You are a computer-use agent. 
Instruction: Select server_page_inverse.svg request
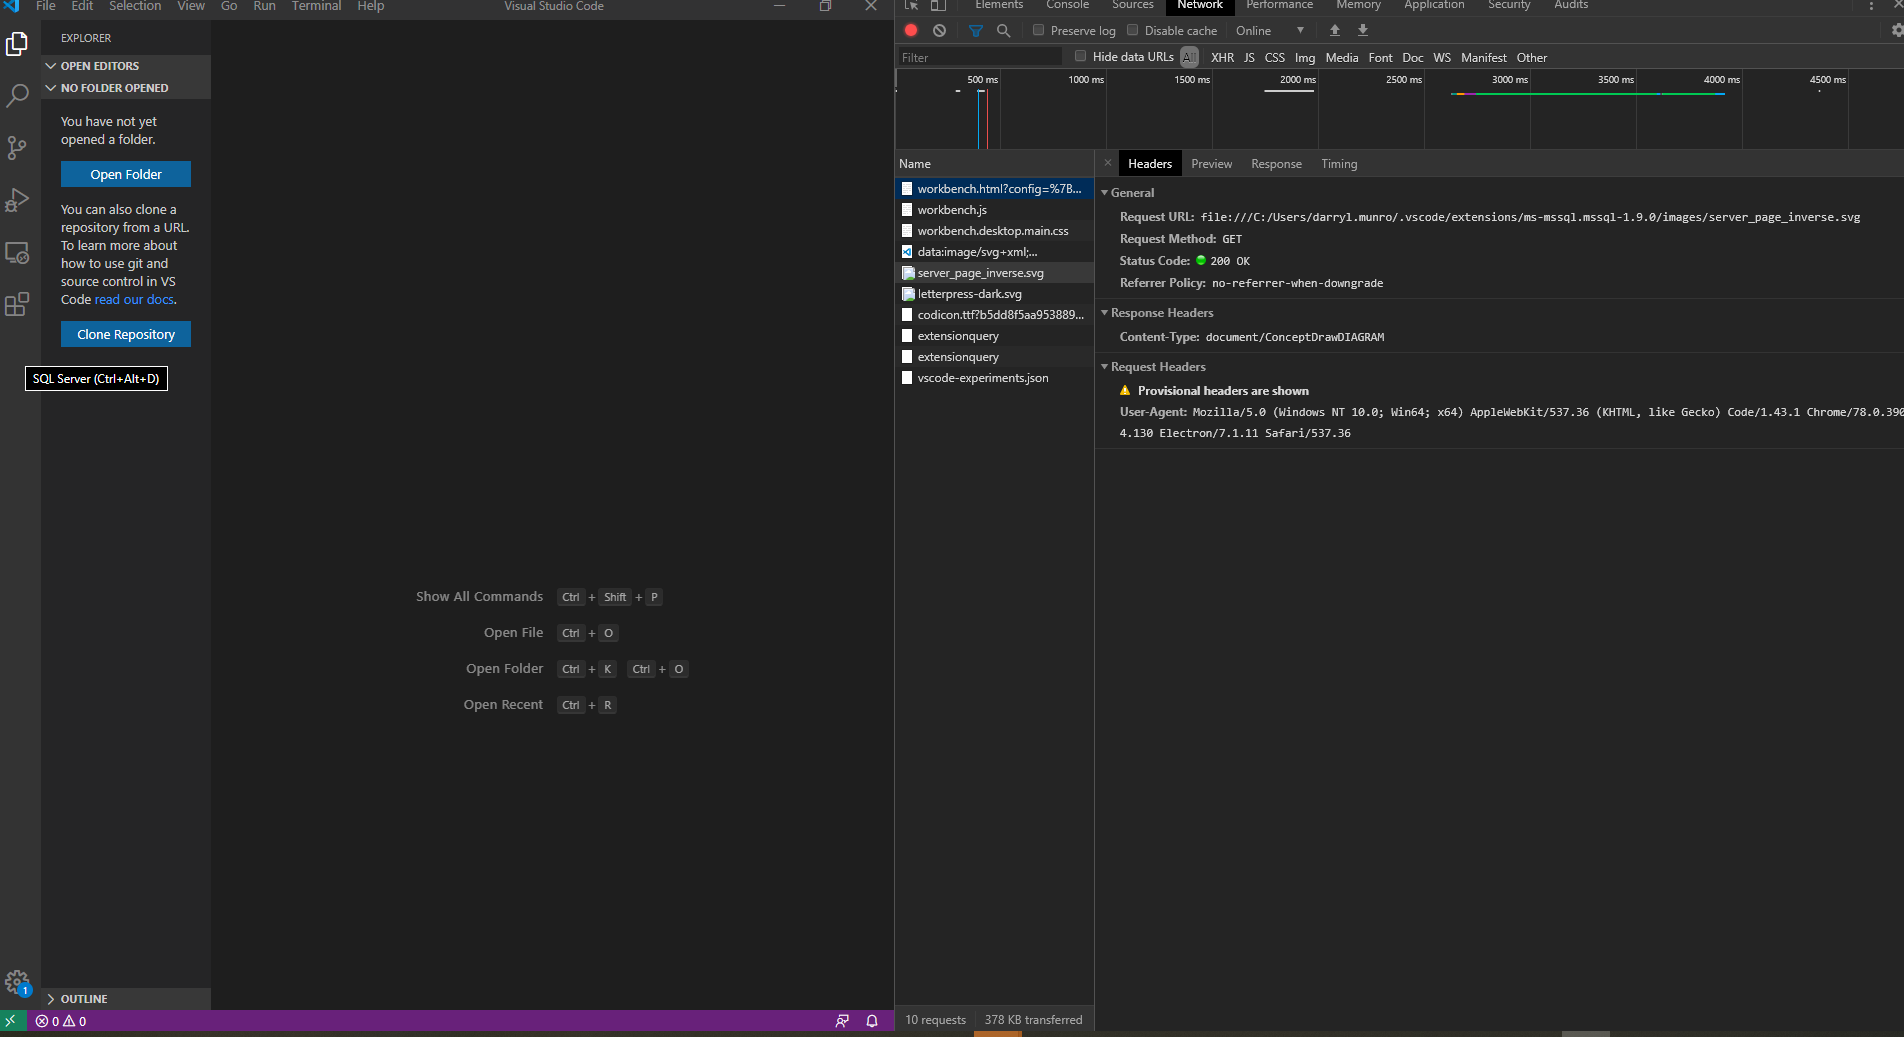point(994,273)
